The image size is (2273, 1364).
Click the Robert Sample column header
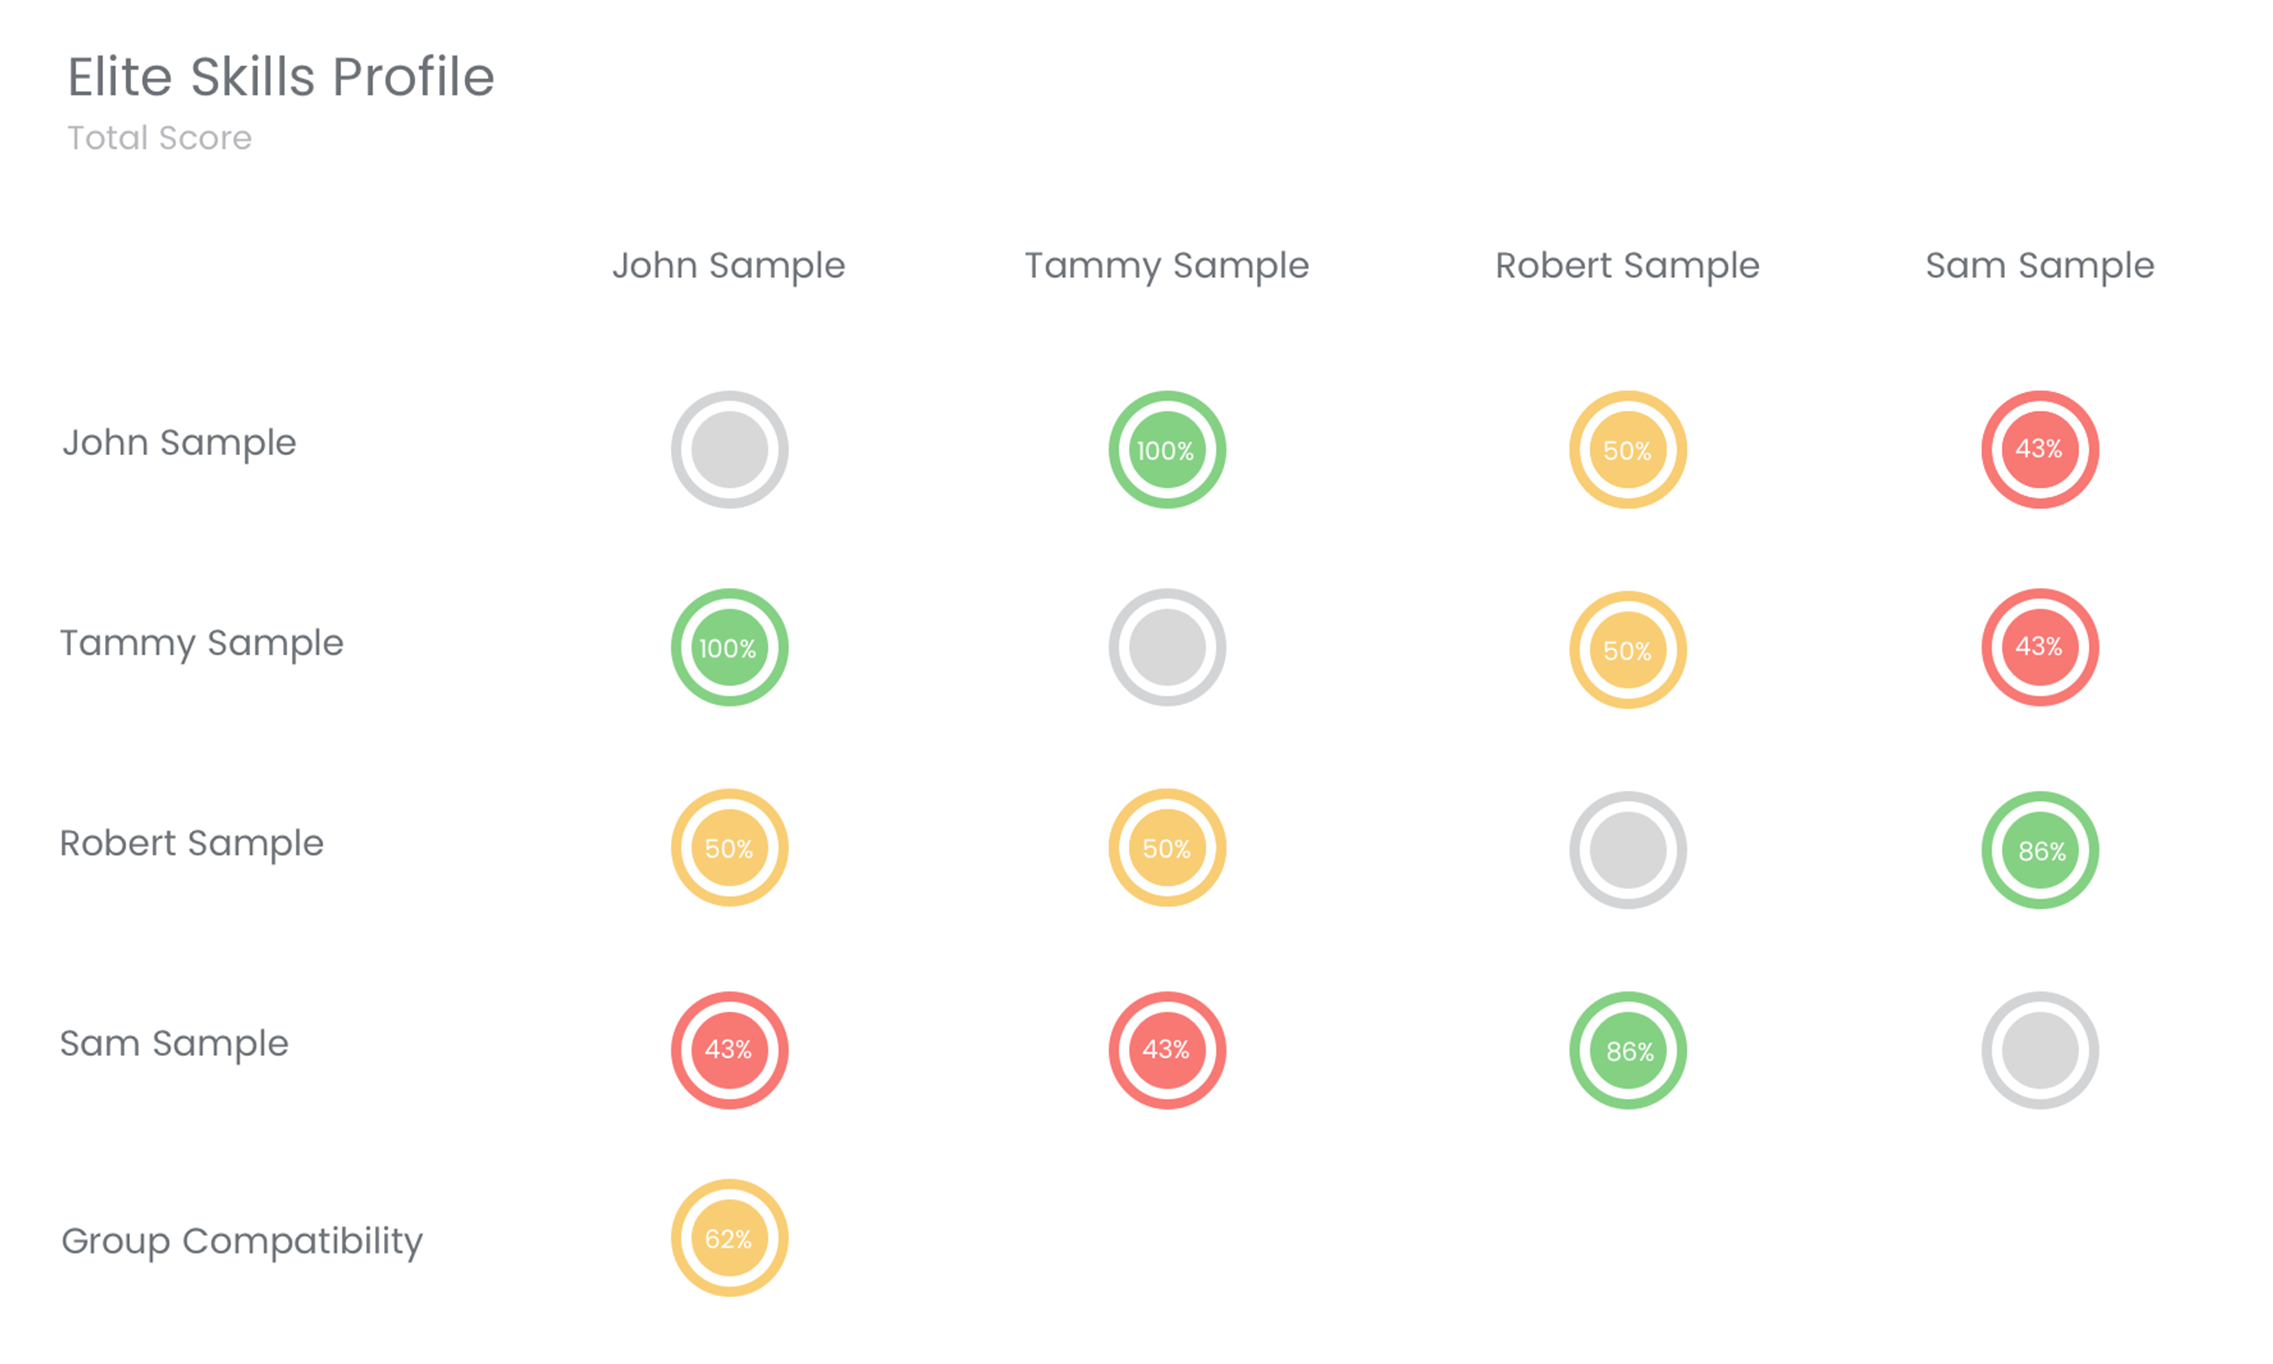(1627, 266)
